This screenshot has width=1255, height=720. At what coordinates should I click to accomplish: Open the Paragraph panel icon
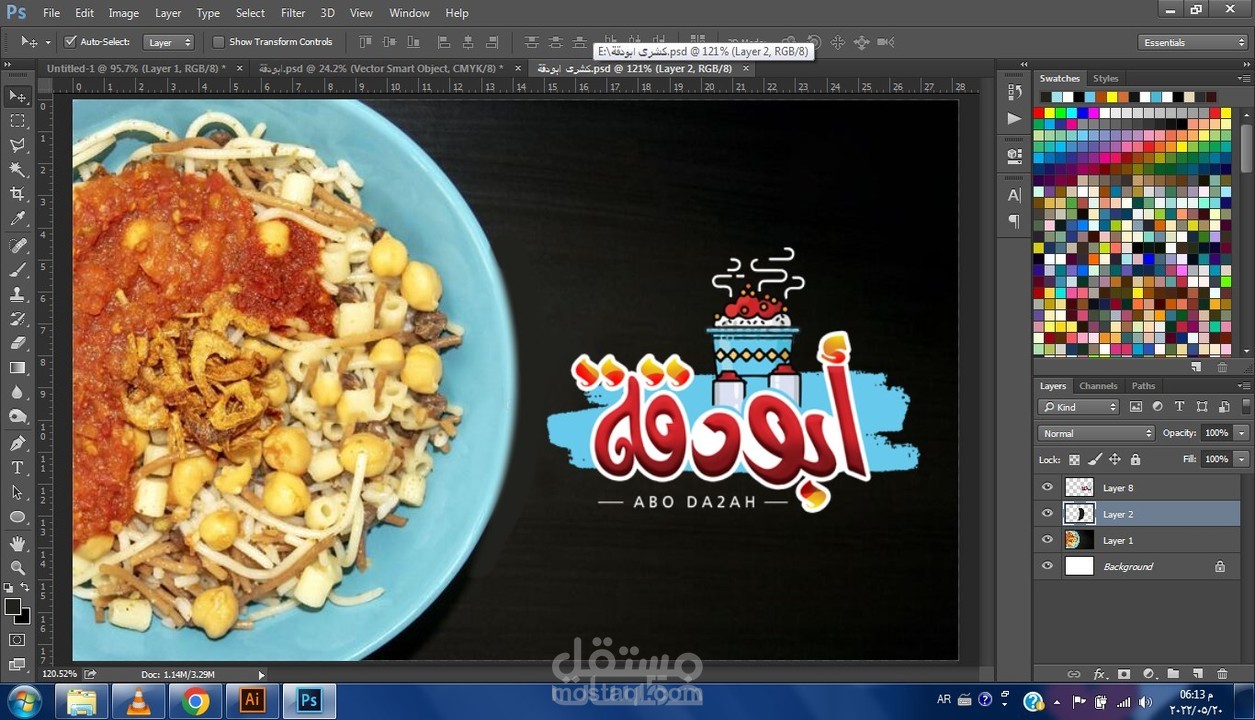[x=1014, y=221]
